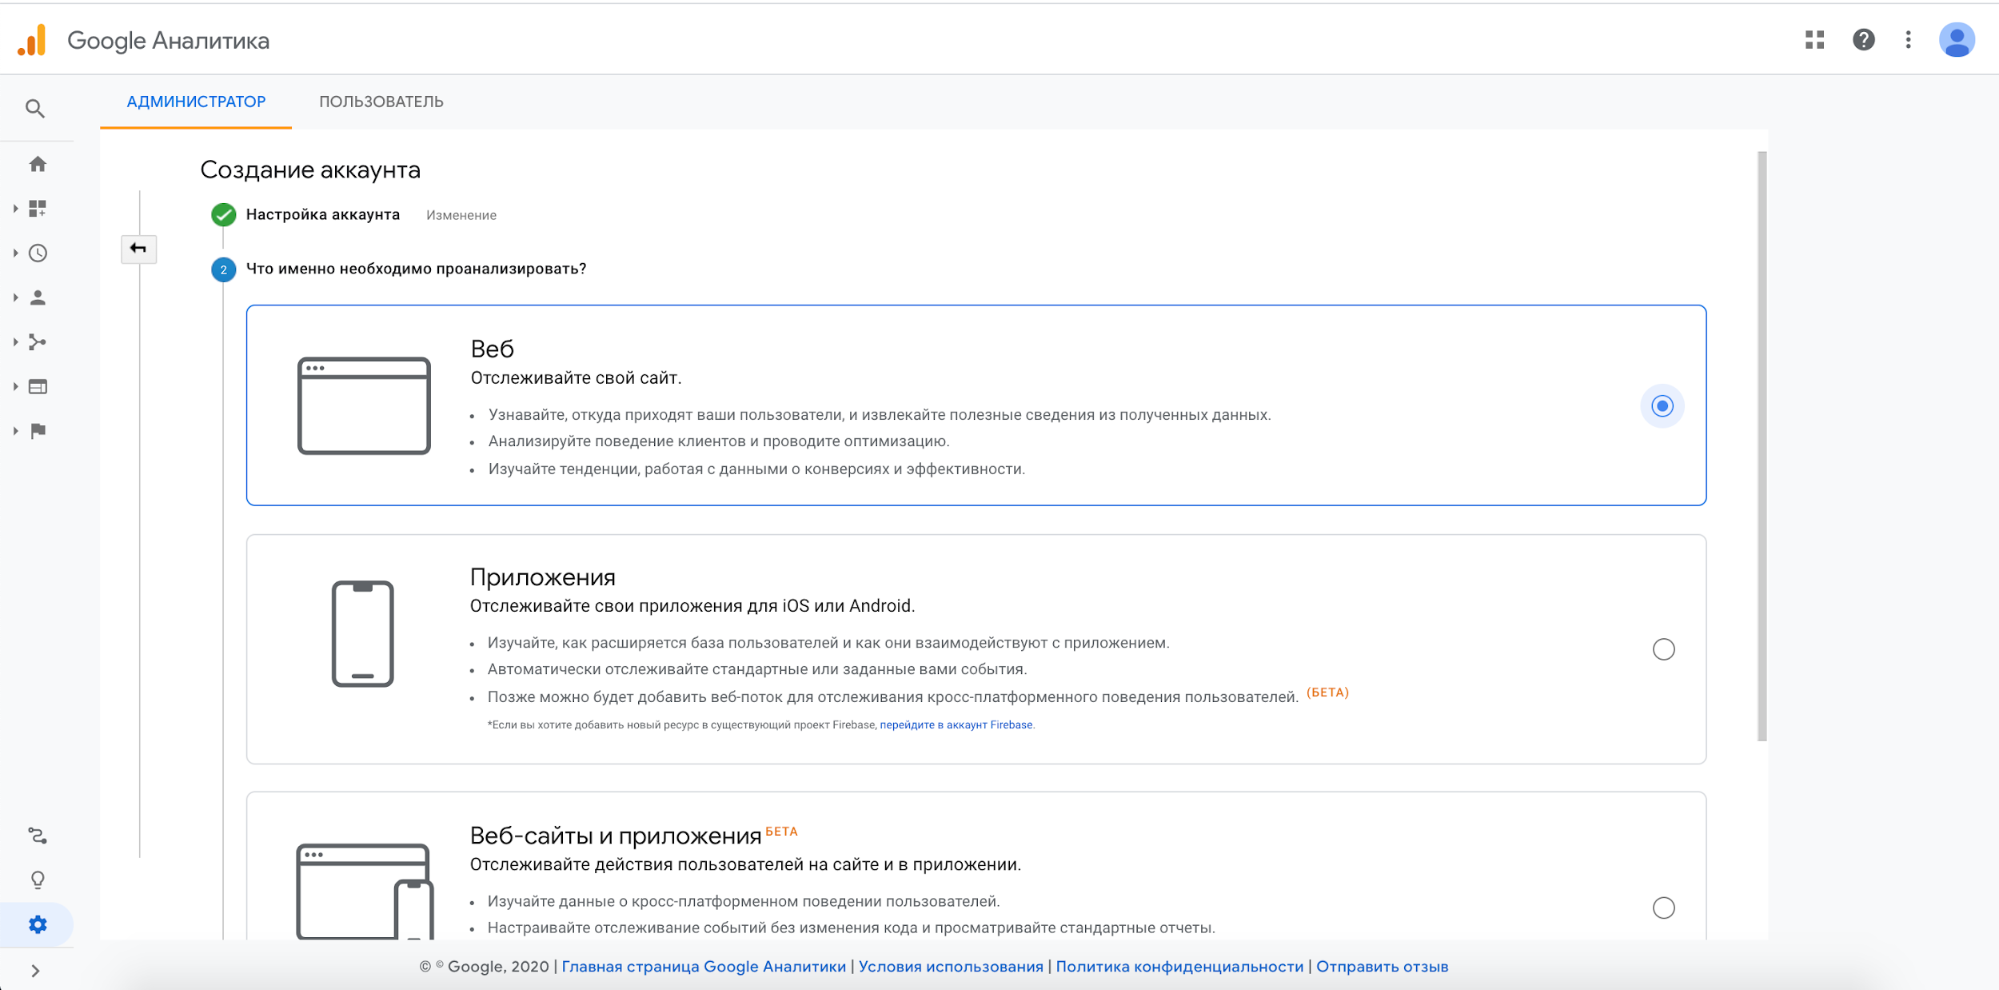Select the Веб radio button
This screenshot has height=990, width=1999.
click(1662, 406)
